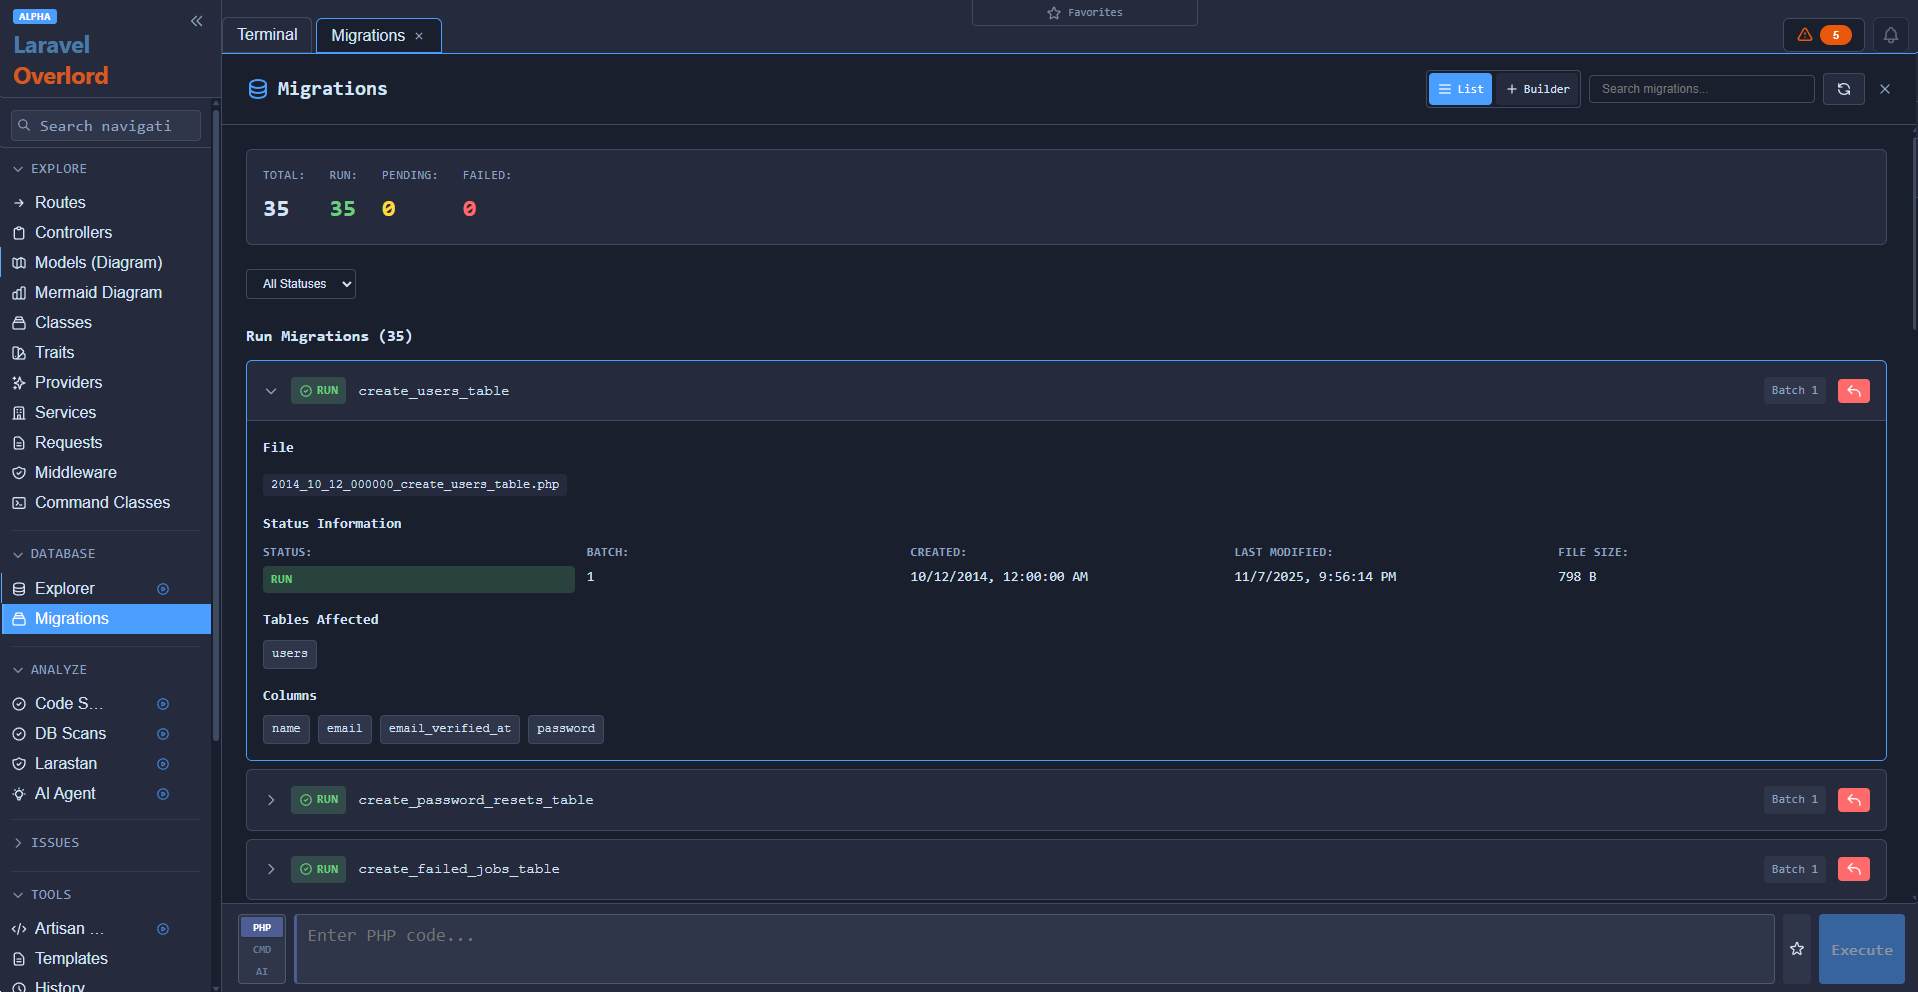Switch to the Terminal tab

pos(266,34)
